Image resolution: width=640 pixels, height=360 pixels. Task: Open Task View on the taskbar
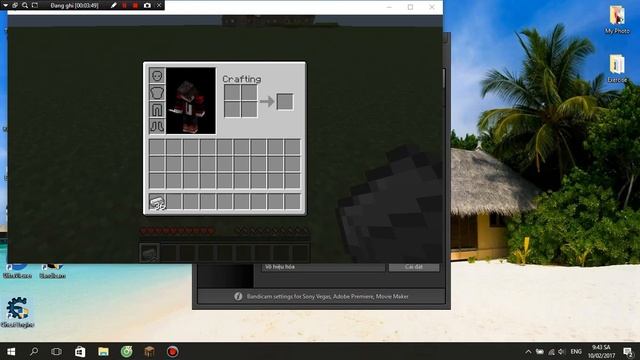[x=57, y=351]
